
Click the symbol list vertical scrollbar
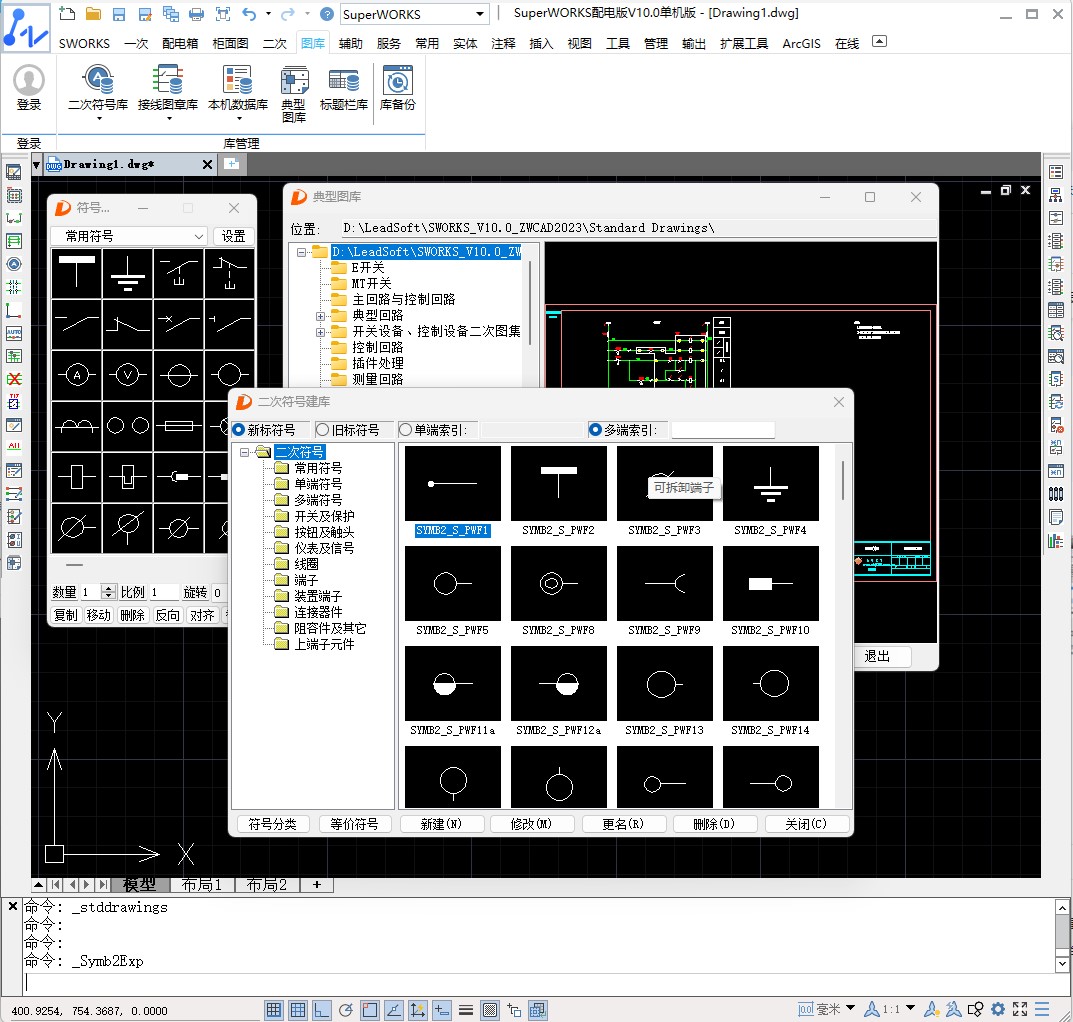pyautogui.click(x=844, y=480)
